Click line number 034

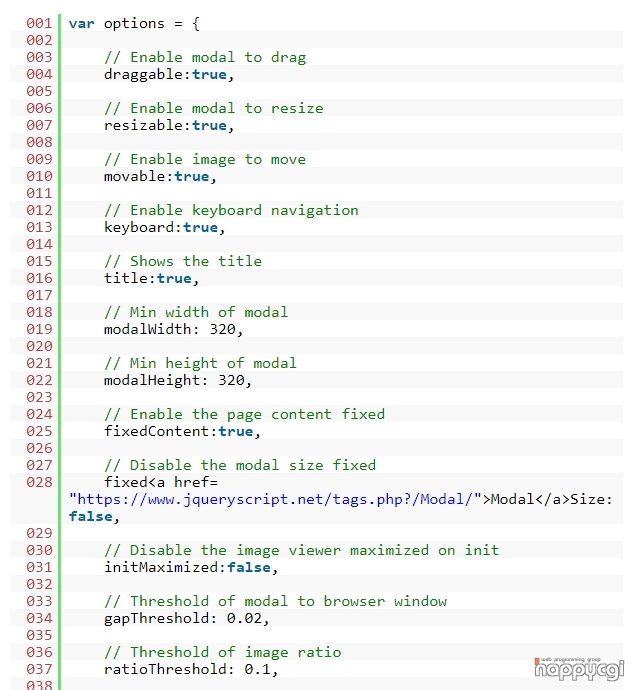click(x=39, y=619)
